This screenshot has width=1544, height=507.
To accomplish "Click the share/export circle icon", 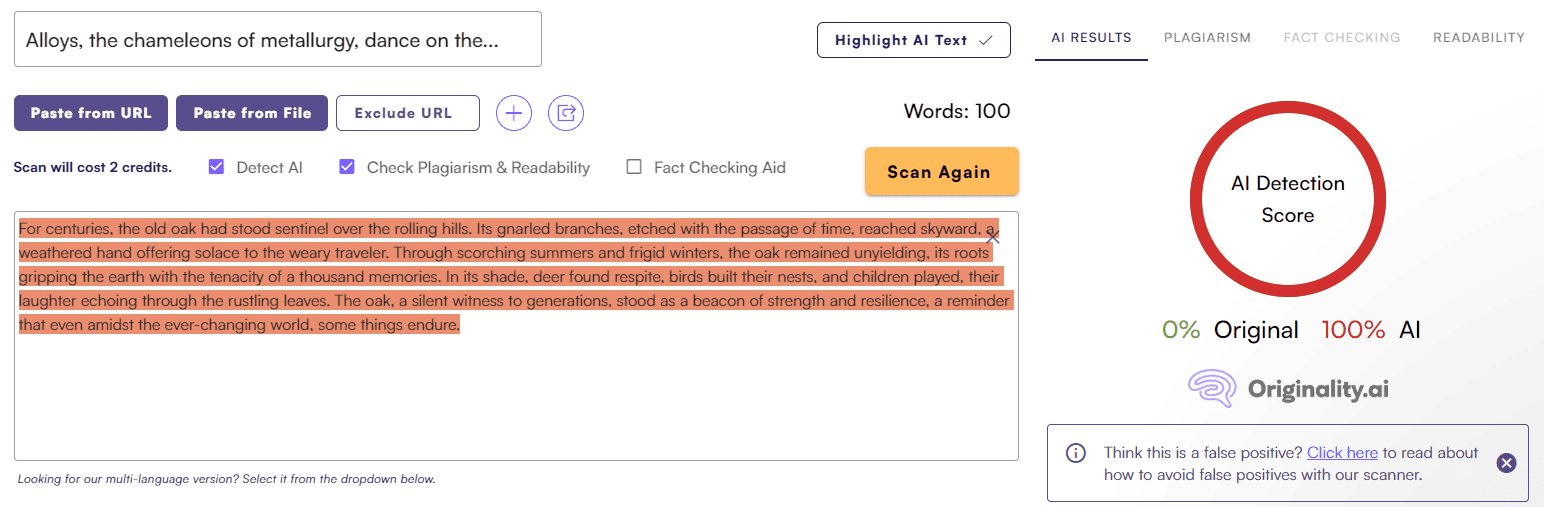I will pyautogui.click(x=566, y=113).
